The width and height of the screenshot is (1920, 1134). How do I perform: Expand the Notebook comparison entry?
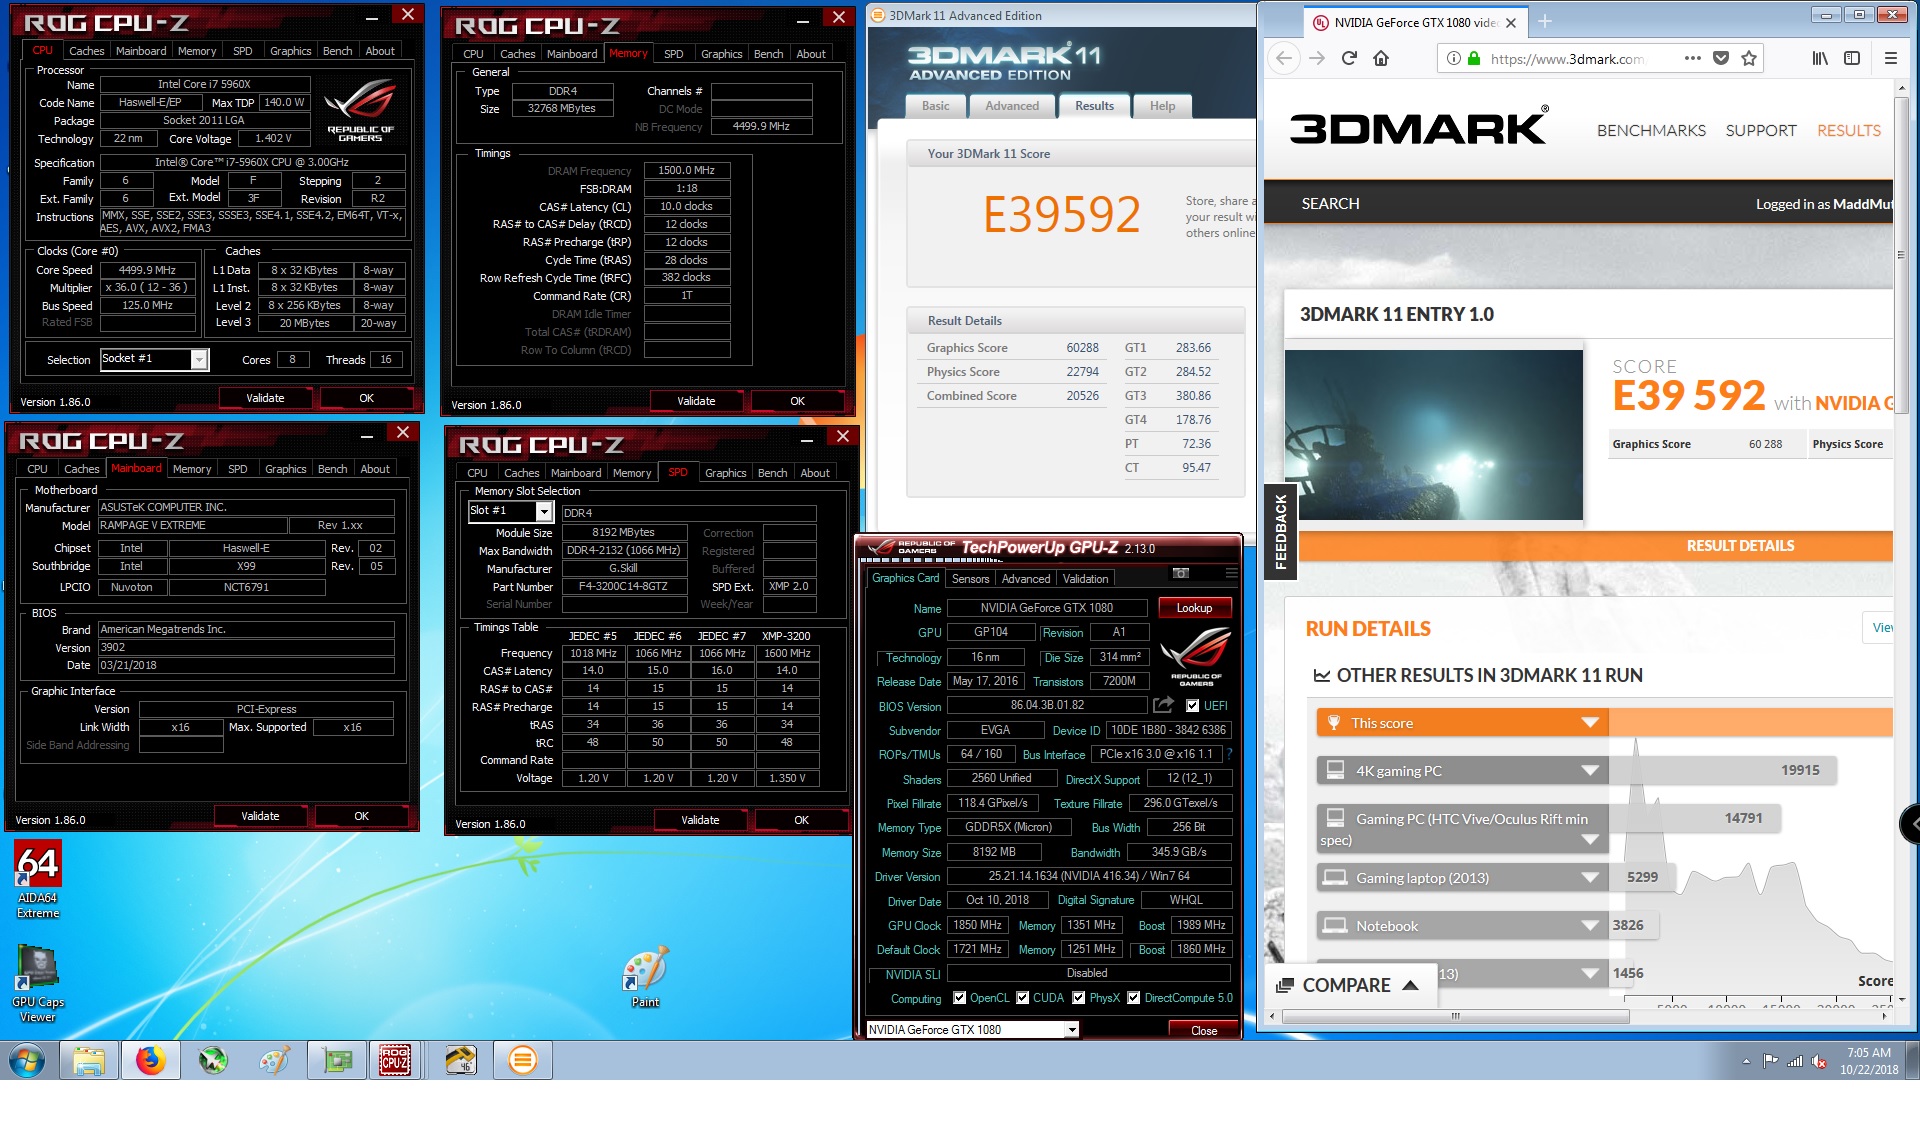pos(1590,926)
